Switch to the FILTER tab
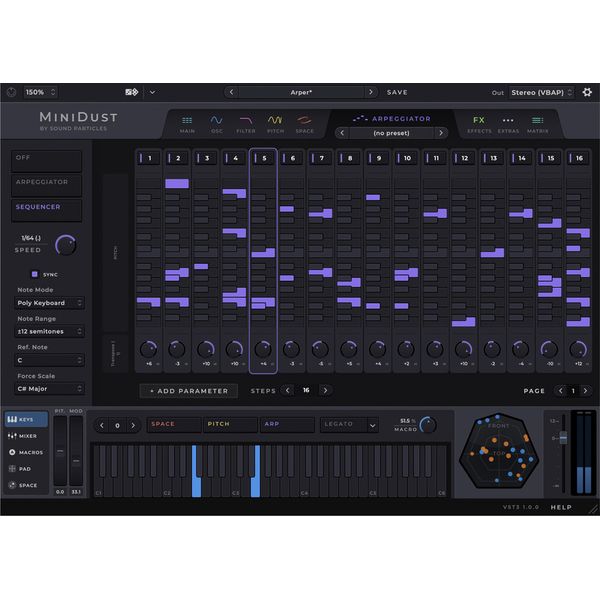Viewport: 600px width, 600px height. pos(246,125)
